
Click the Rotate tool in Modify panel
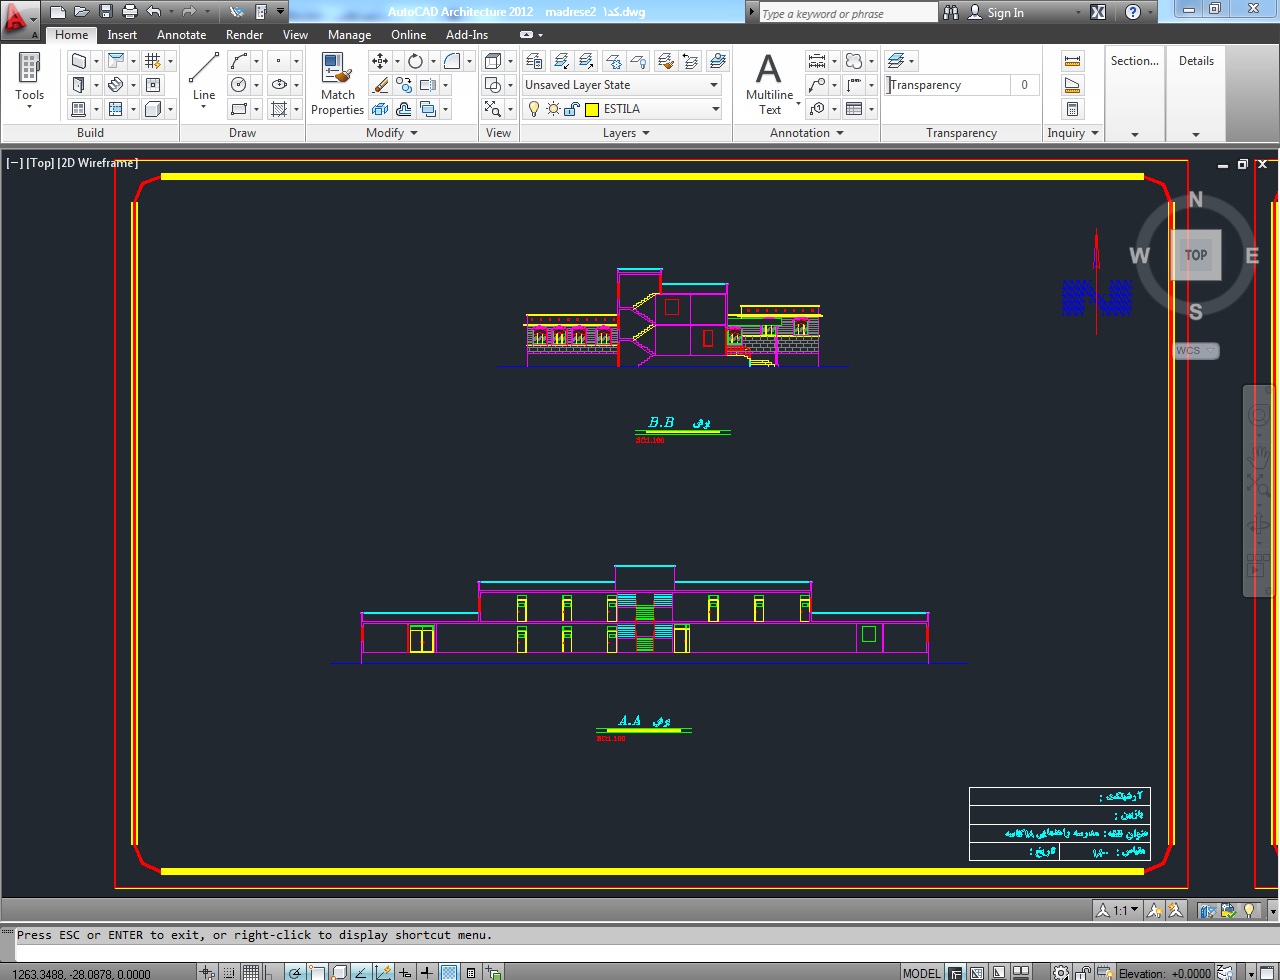[x=415, y=61]
